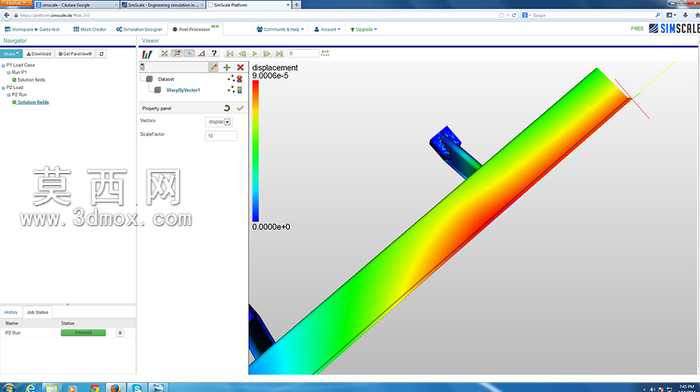Click the Finished status progress bar
700x392 pixels.
tap(83, 333)
